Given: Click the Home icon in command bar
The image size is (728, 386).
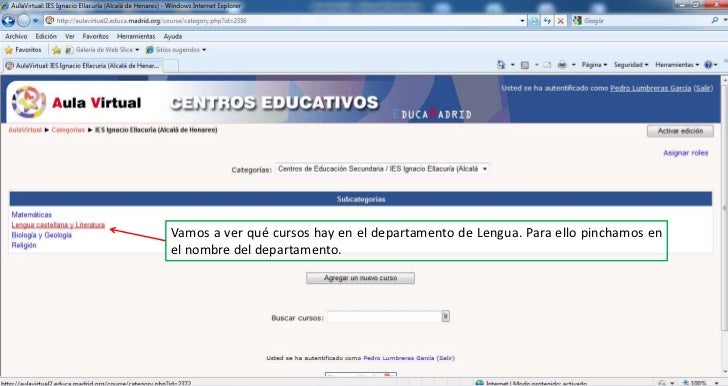Looking at the screenshot, I should click(x=501, y=65).
